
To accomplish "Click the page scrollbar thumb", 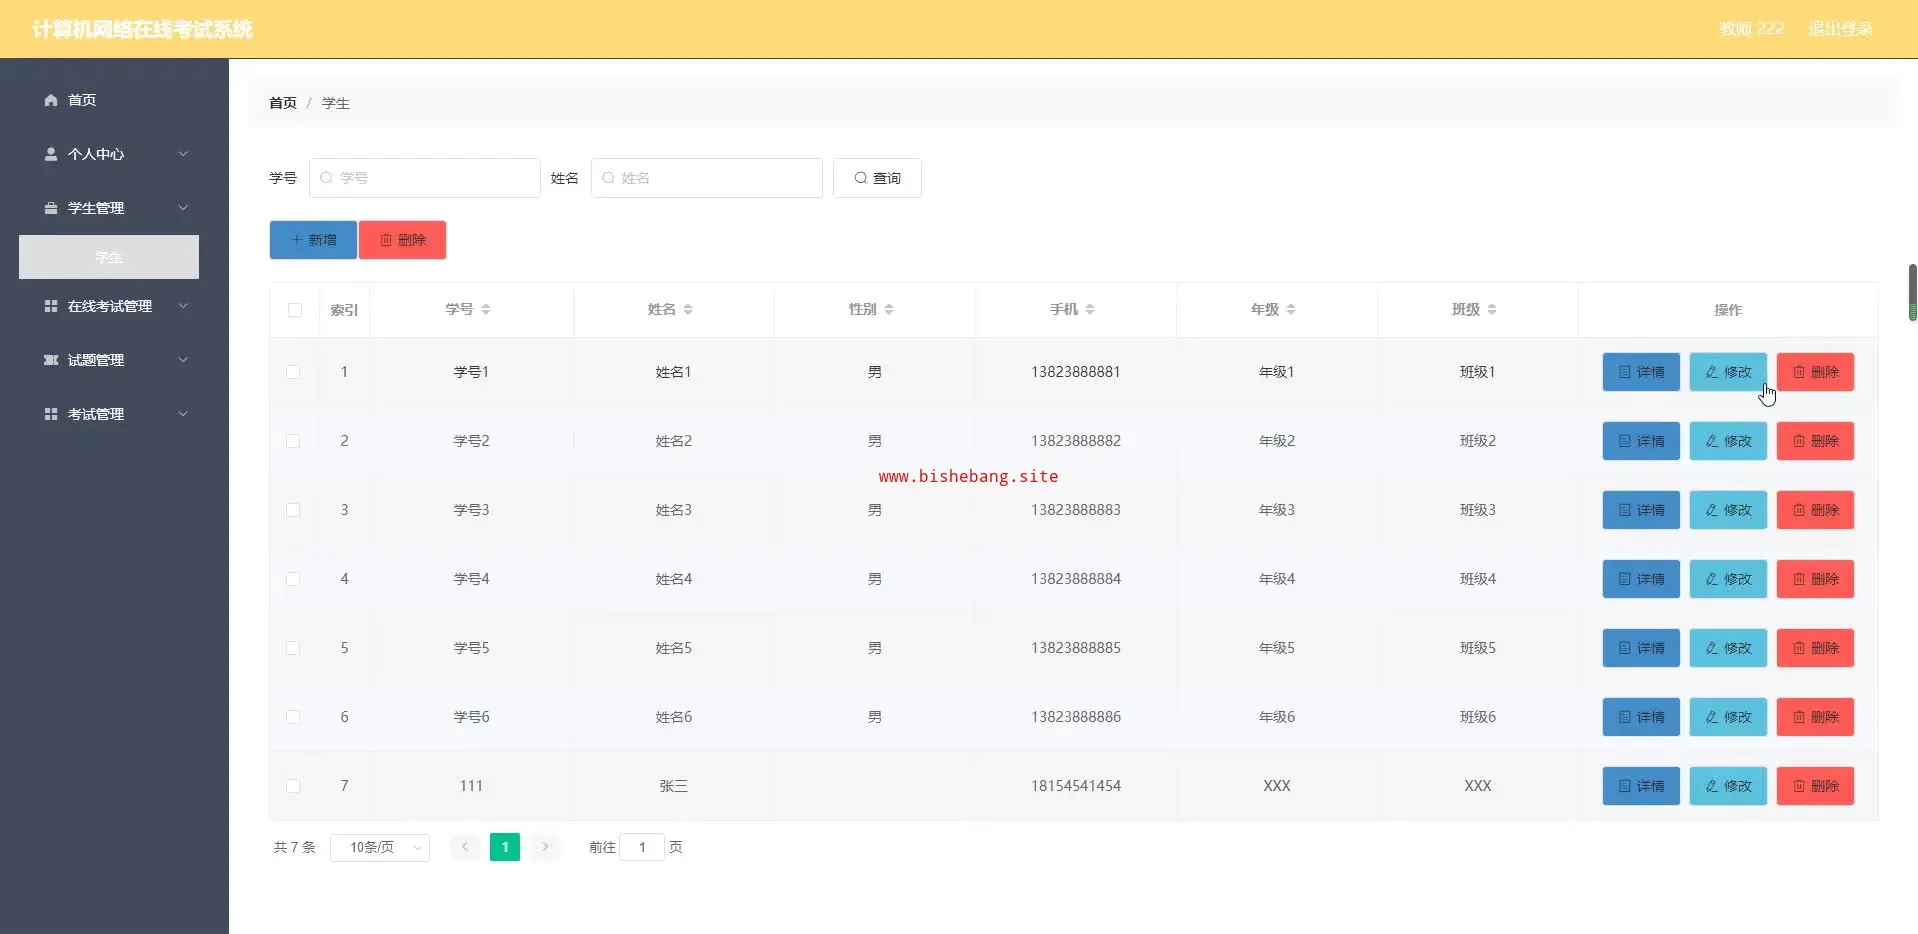I will [x=1912, y=291].
